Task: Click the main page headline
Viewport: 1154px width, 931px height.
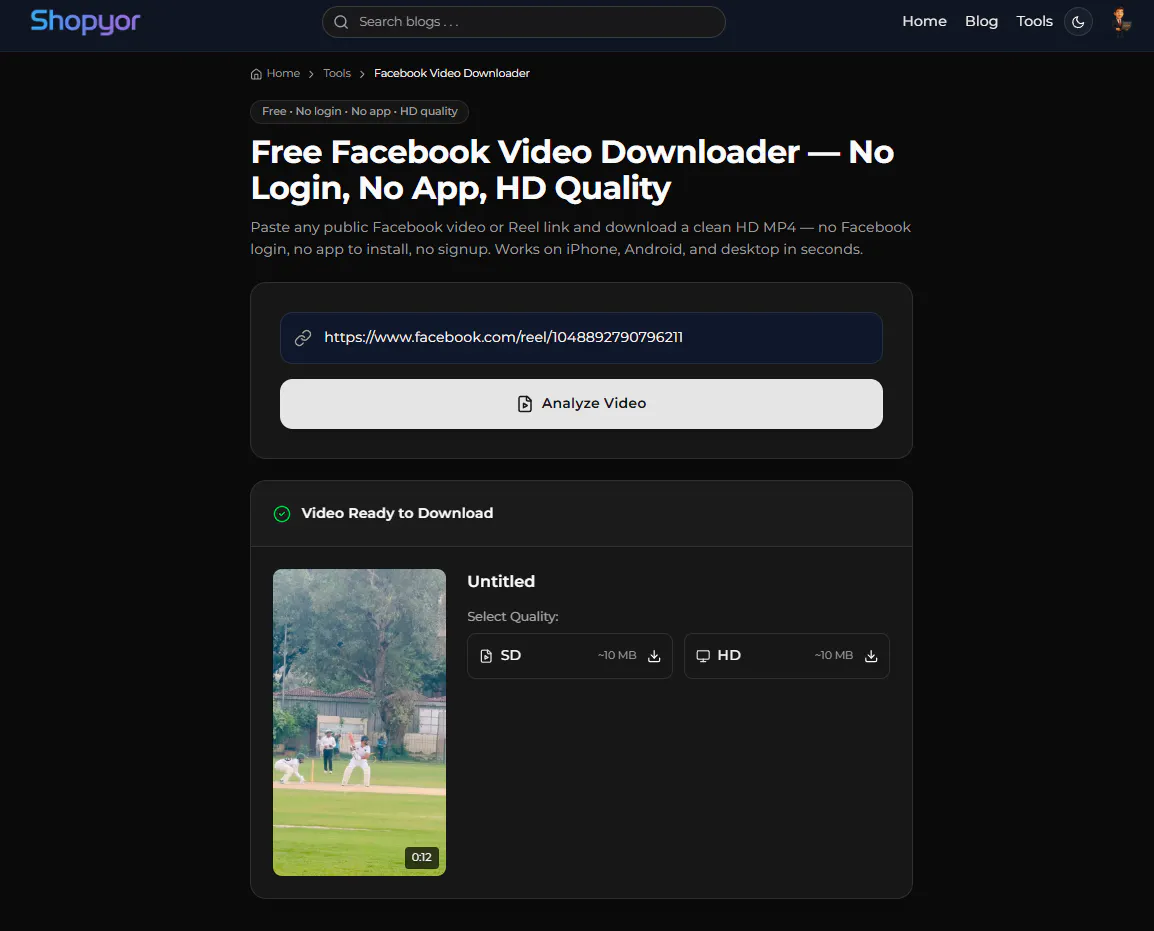Action: click(x=573, y=170)
